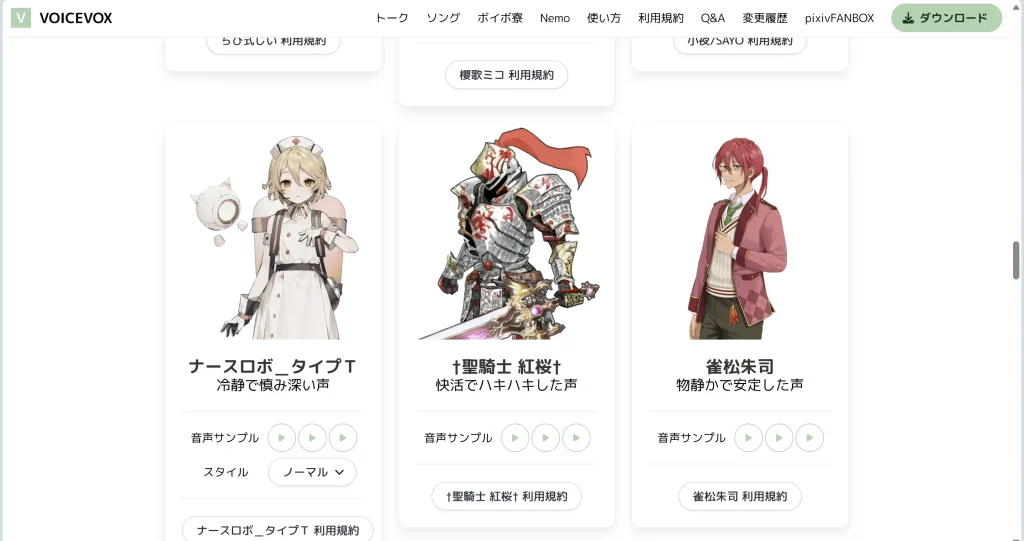Open 雀松朱司 利用規約 button

tap(740, 497)
